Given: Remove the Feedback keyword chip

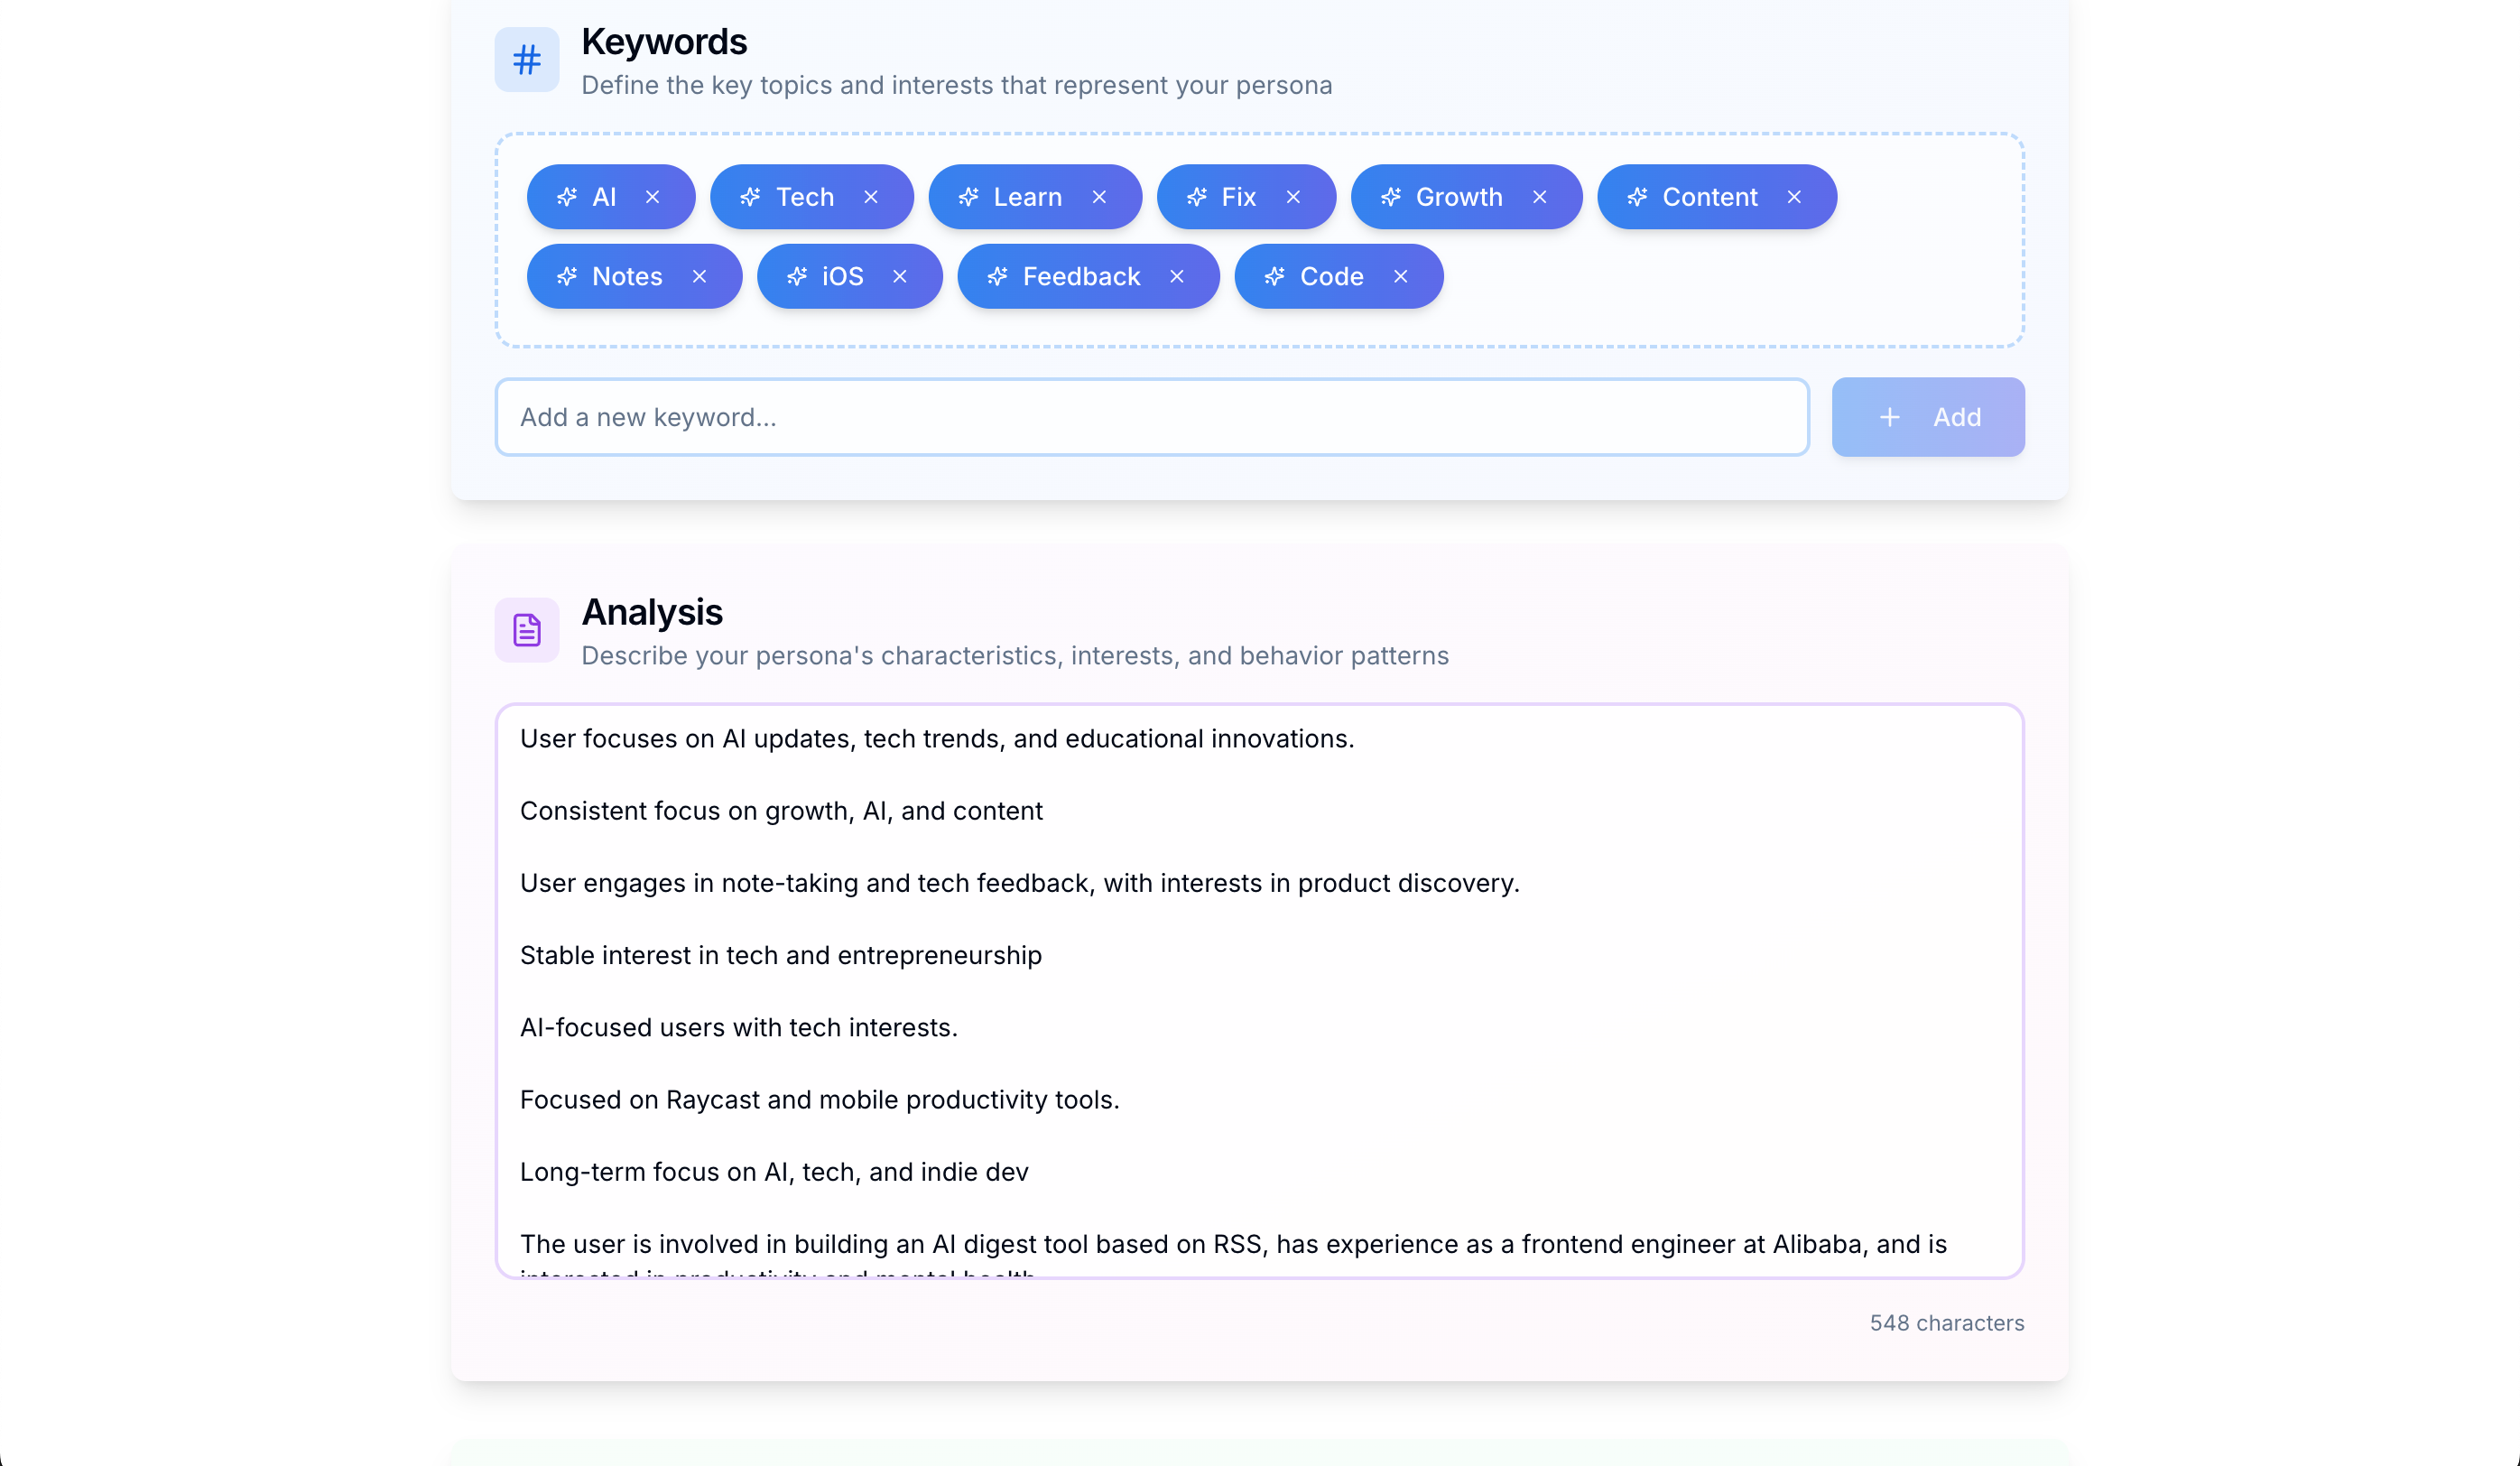Looking at the screenshot, I should coord(1177,276).
